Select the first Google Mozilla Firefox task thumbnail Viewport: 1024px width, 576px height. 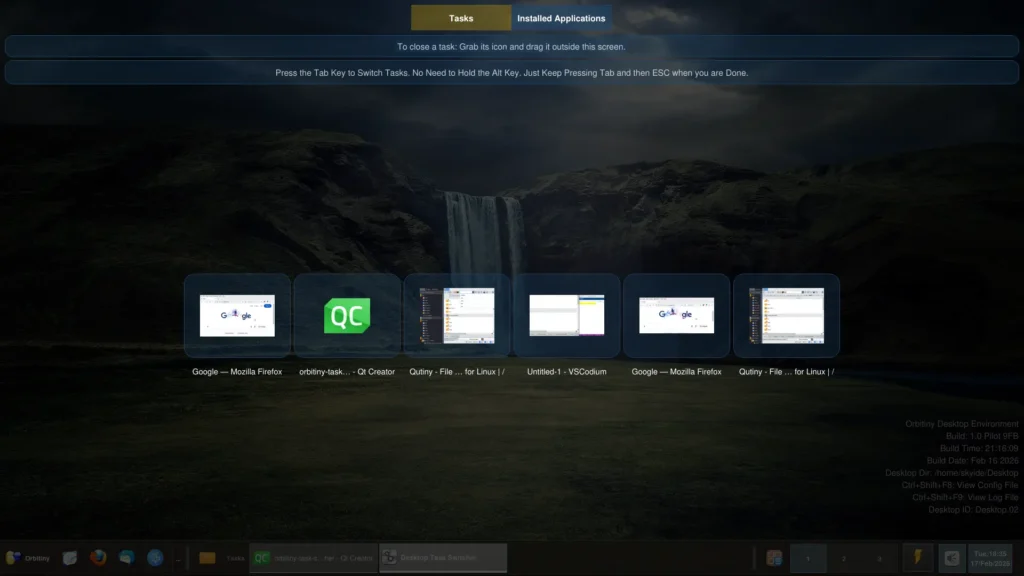point(237,316)
